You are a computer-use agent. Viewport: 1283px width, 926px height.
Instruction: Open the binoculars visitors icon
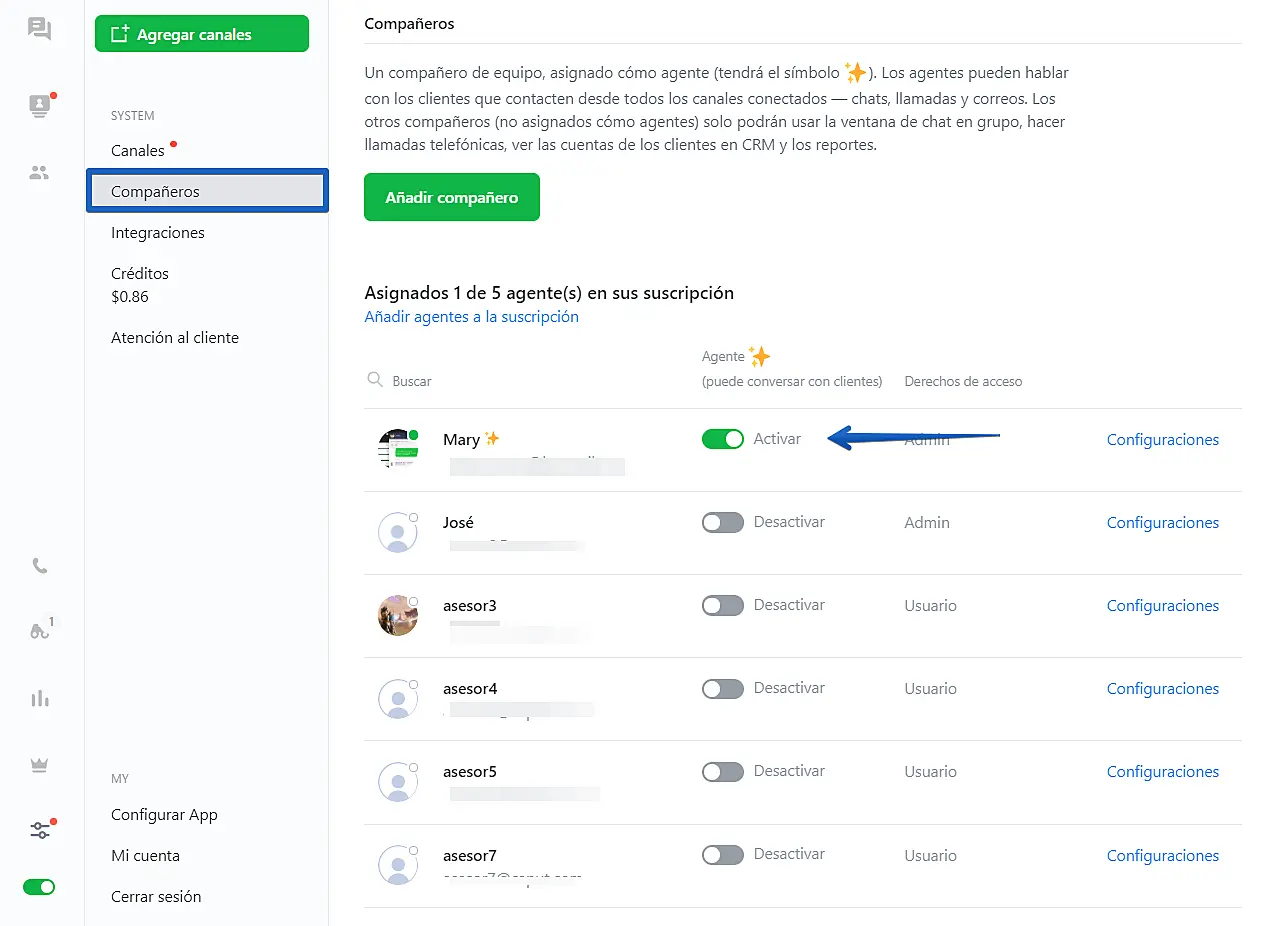coord(40,631)
